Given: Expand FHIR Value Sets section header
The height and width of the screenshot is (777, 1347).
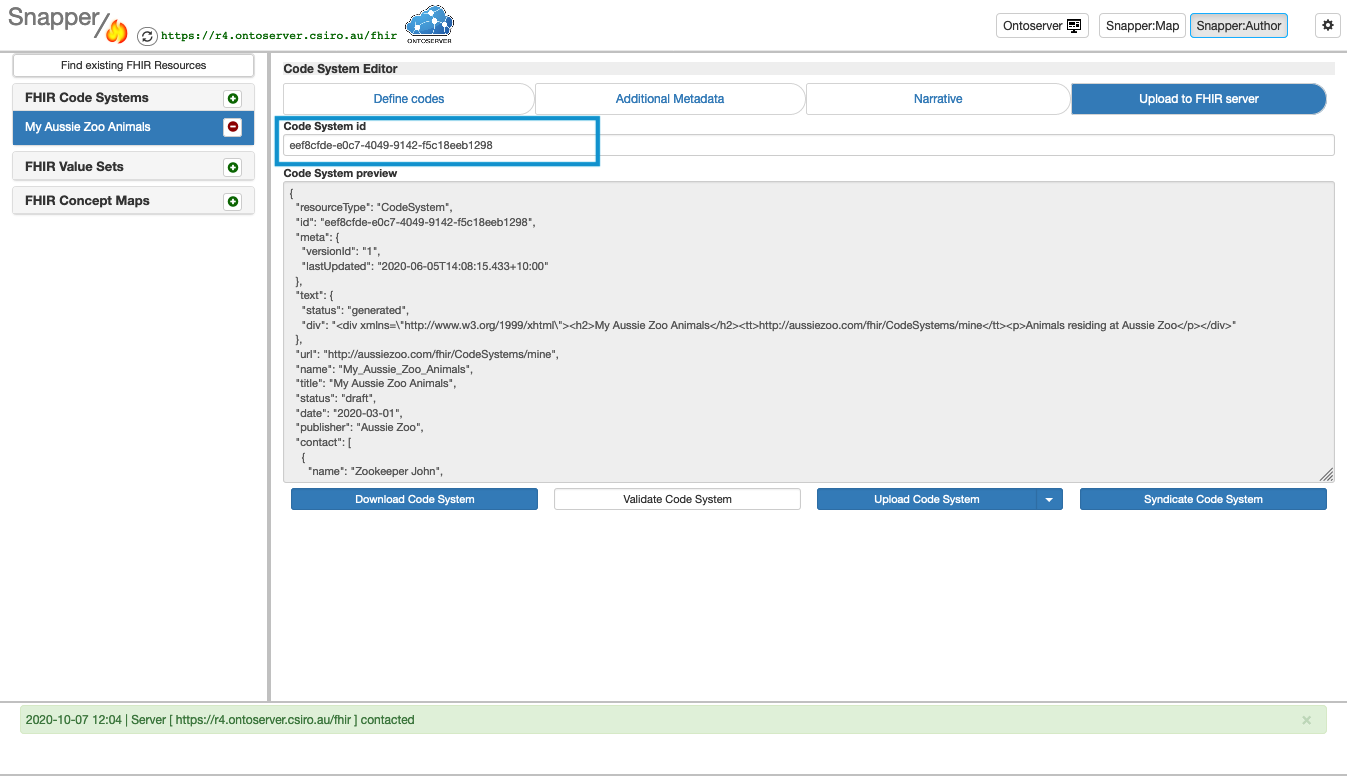Looking at the screenshot, I should click(x=133, y=167).
